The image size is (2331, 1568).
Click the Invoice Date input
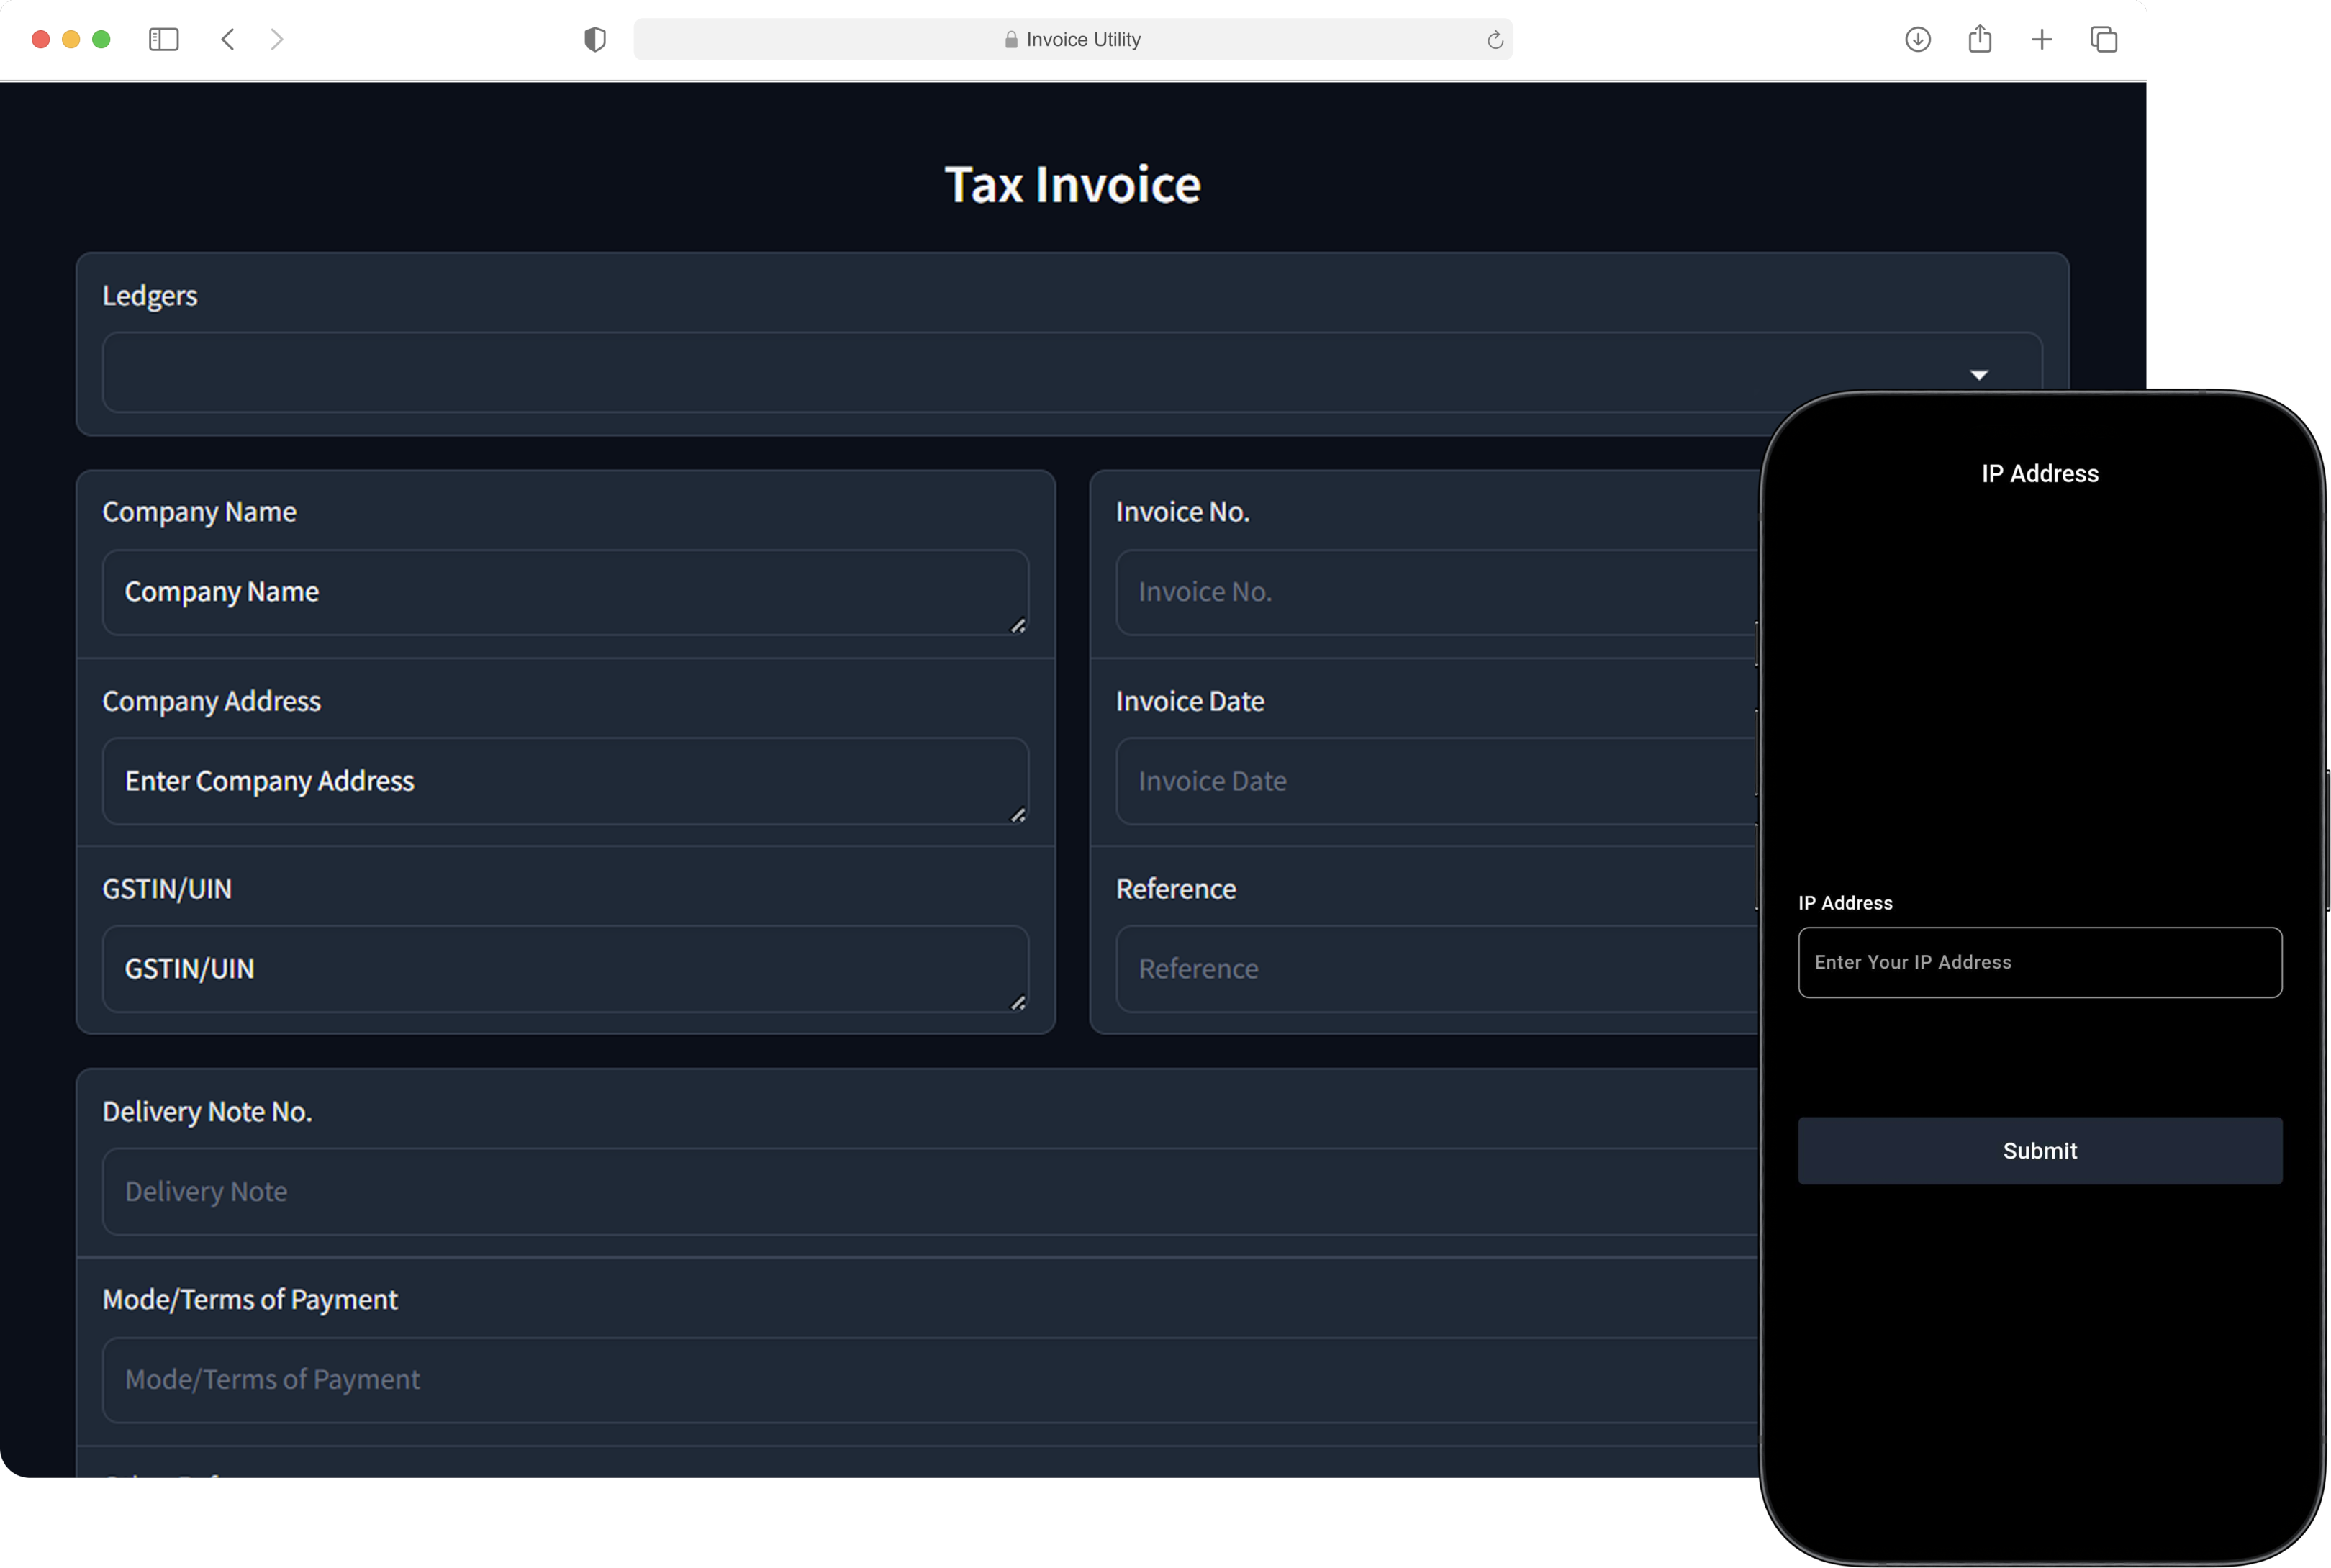[1400, 781]
